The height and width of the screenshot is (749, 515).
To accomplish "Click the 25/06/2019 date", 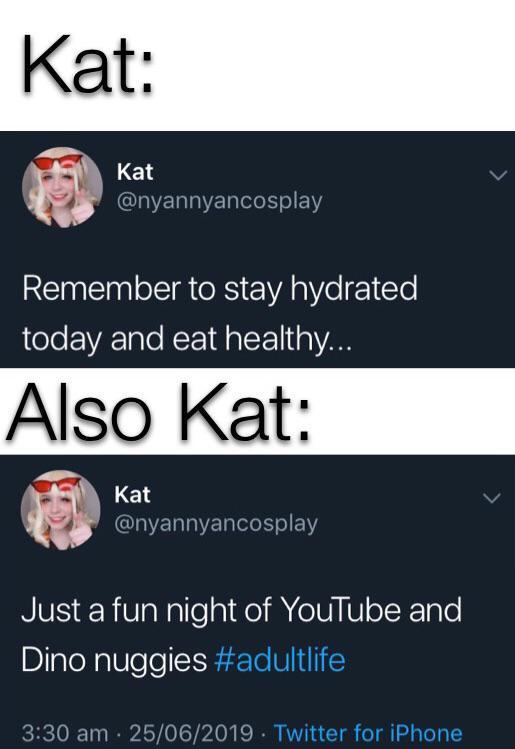I will 191,733.
